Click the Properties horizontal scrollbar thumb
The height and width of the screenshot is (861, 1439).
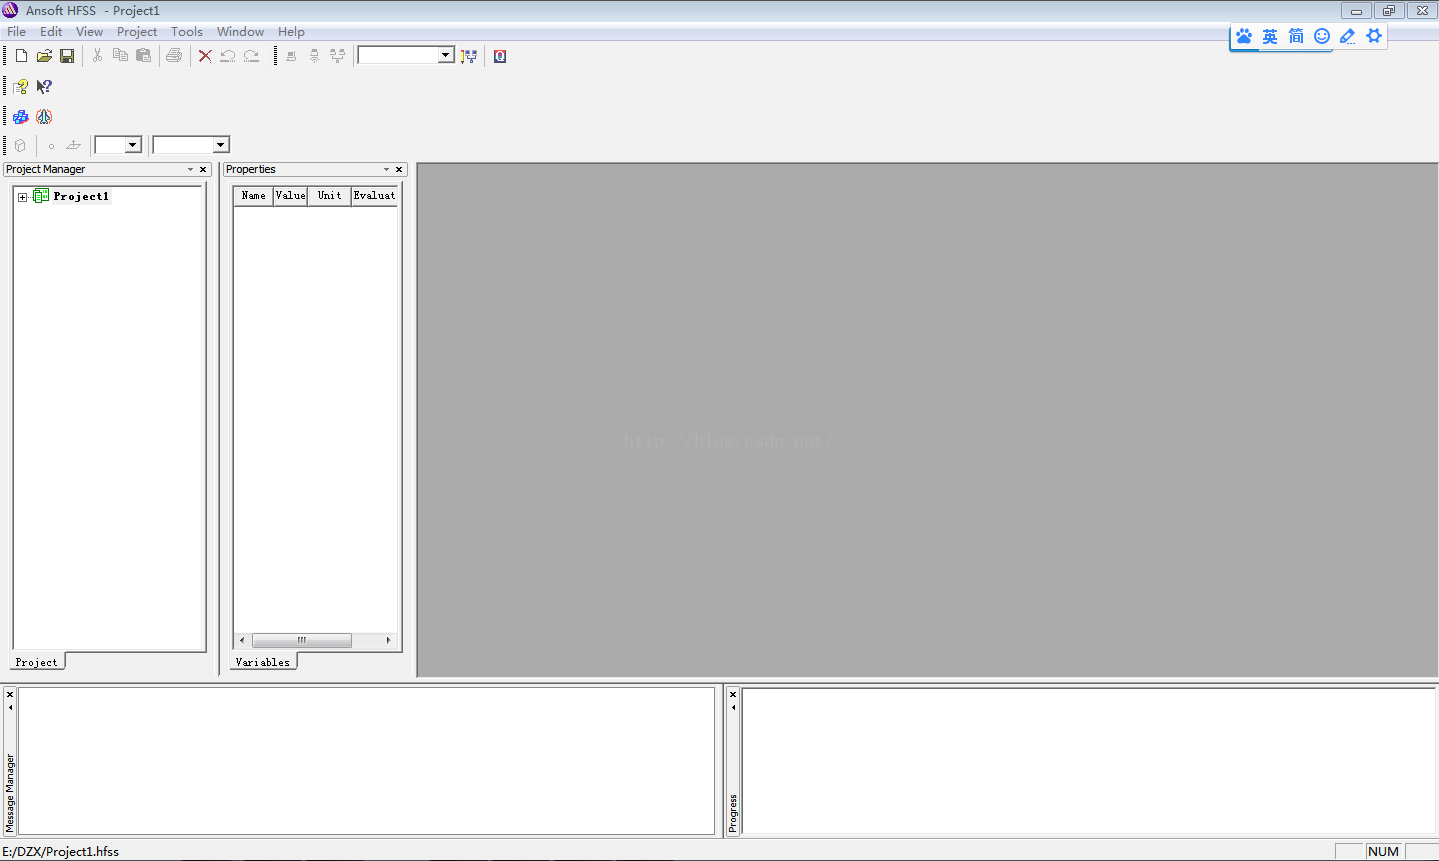point(301,640)
